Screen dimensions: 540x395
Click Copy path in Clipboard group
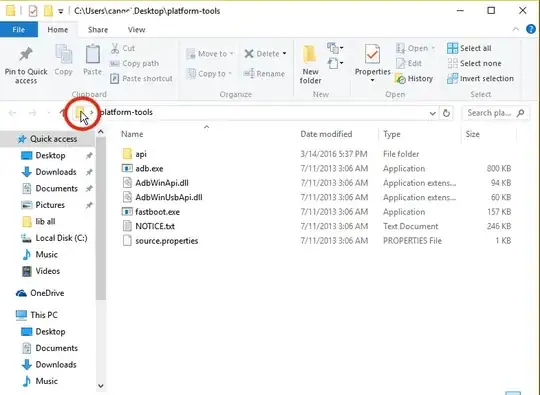[134, 63]
